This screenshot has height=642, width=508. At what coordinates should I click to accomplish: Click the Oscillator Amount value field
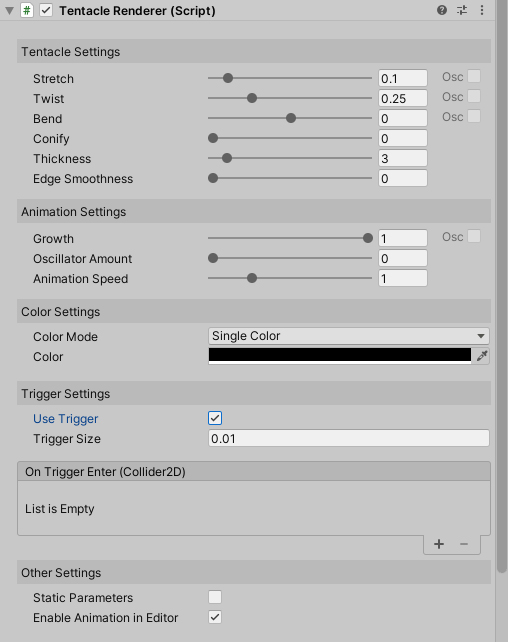pyautogui.click(x=403, y=258)
